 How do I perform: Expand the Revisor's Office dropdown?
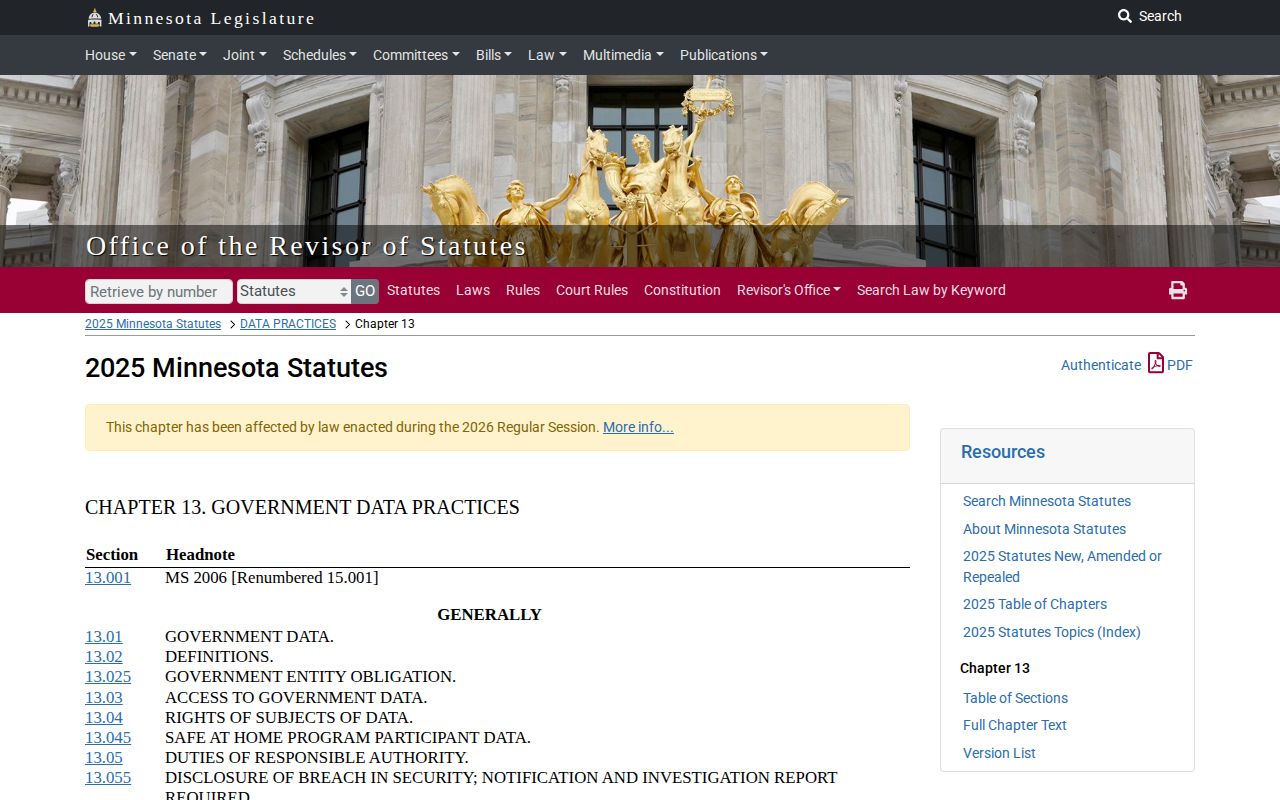788,290
